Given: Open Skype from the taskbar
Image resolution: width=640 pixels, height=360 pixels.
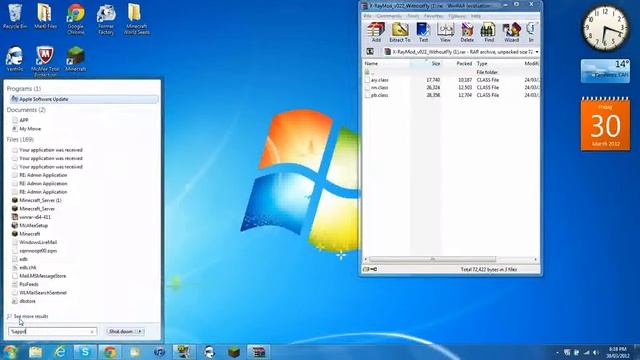Looking at the screenshot, I should 85,351.
